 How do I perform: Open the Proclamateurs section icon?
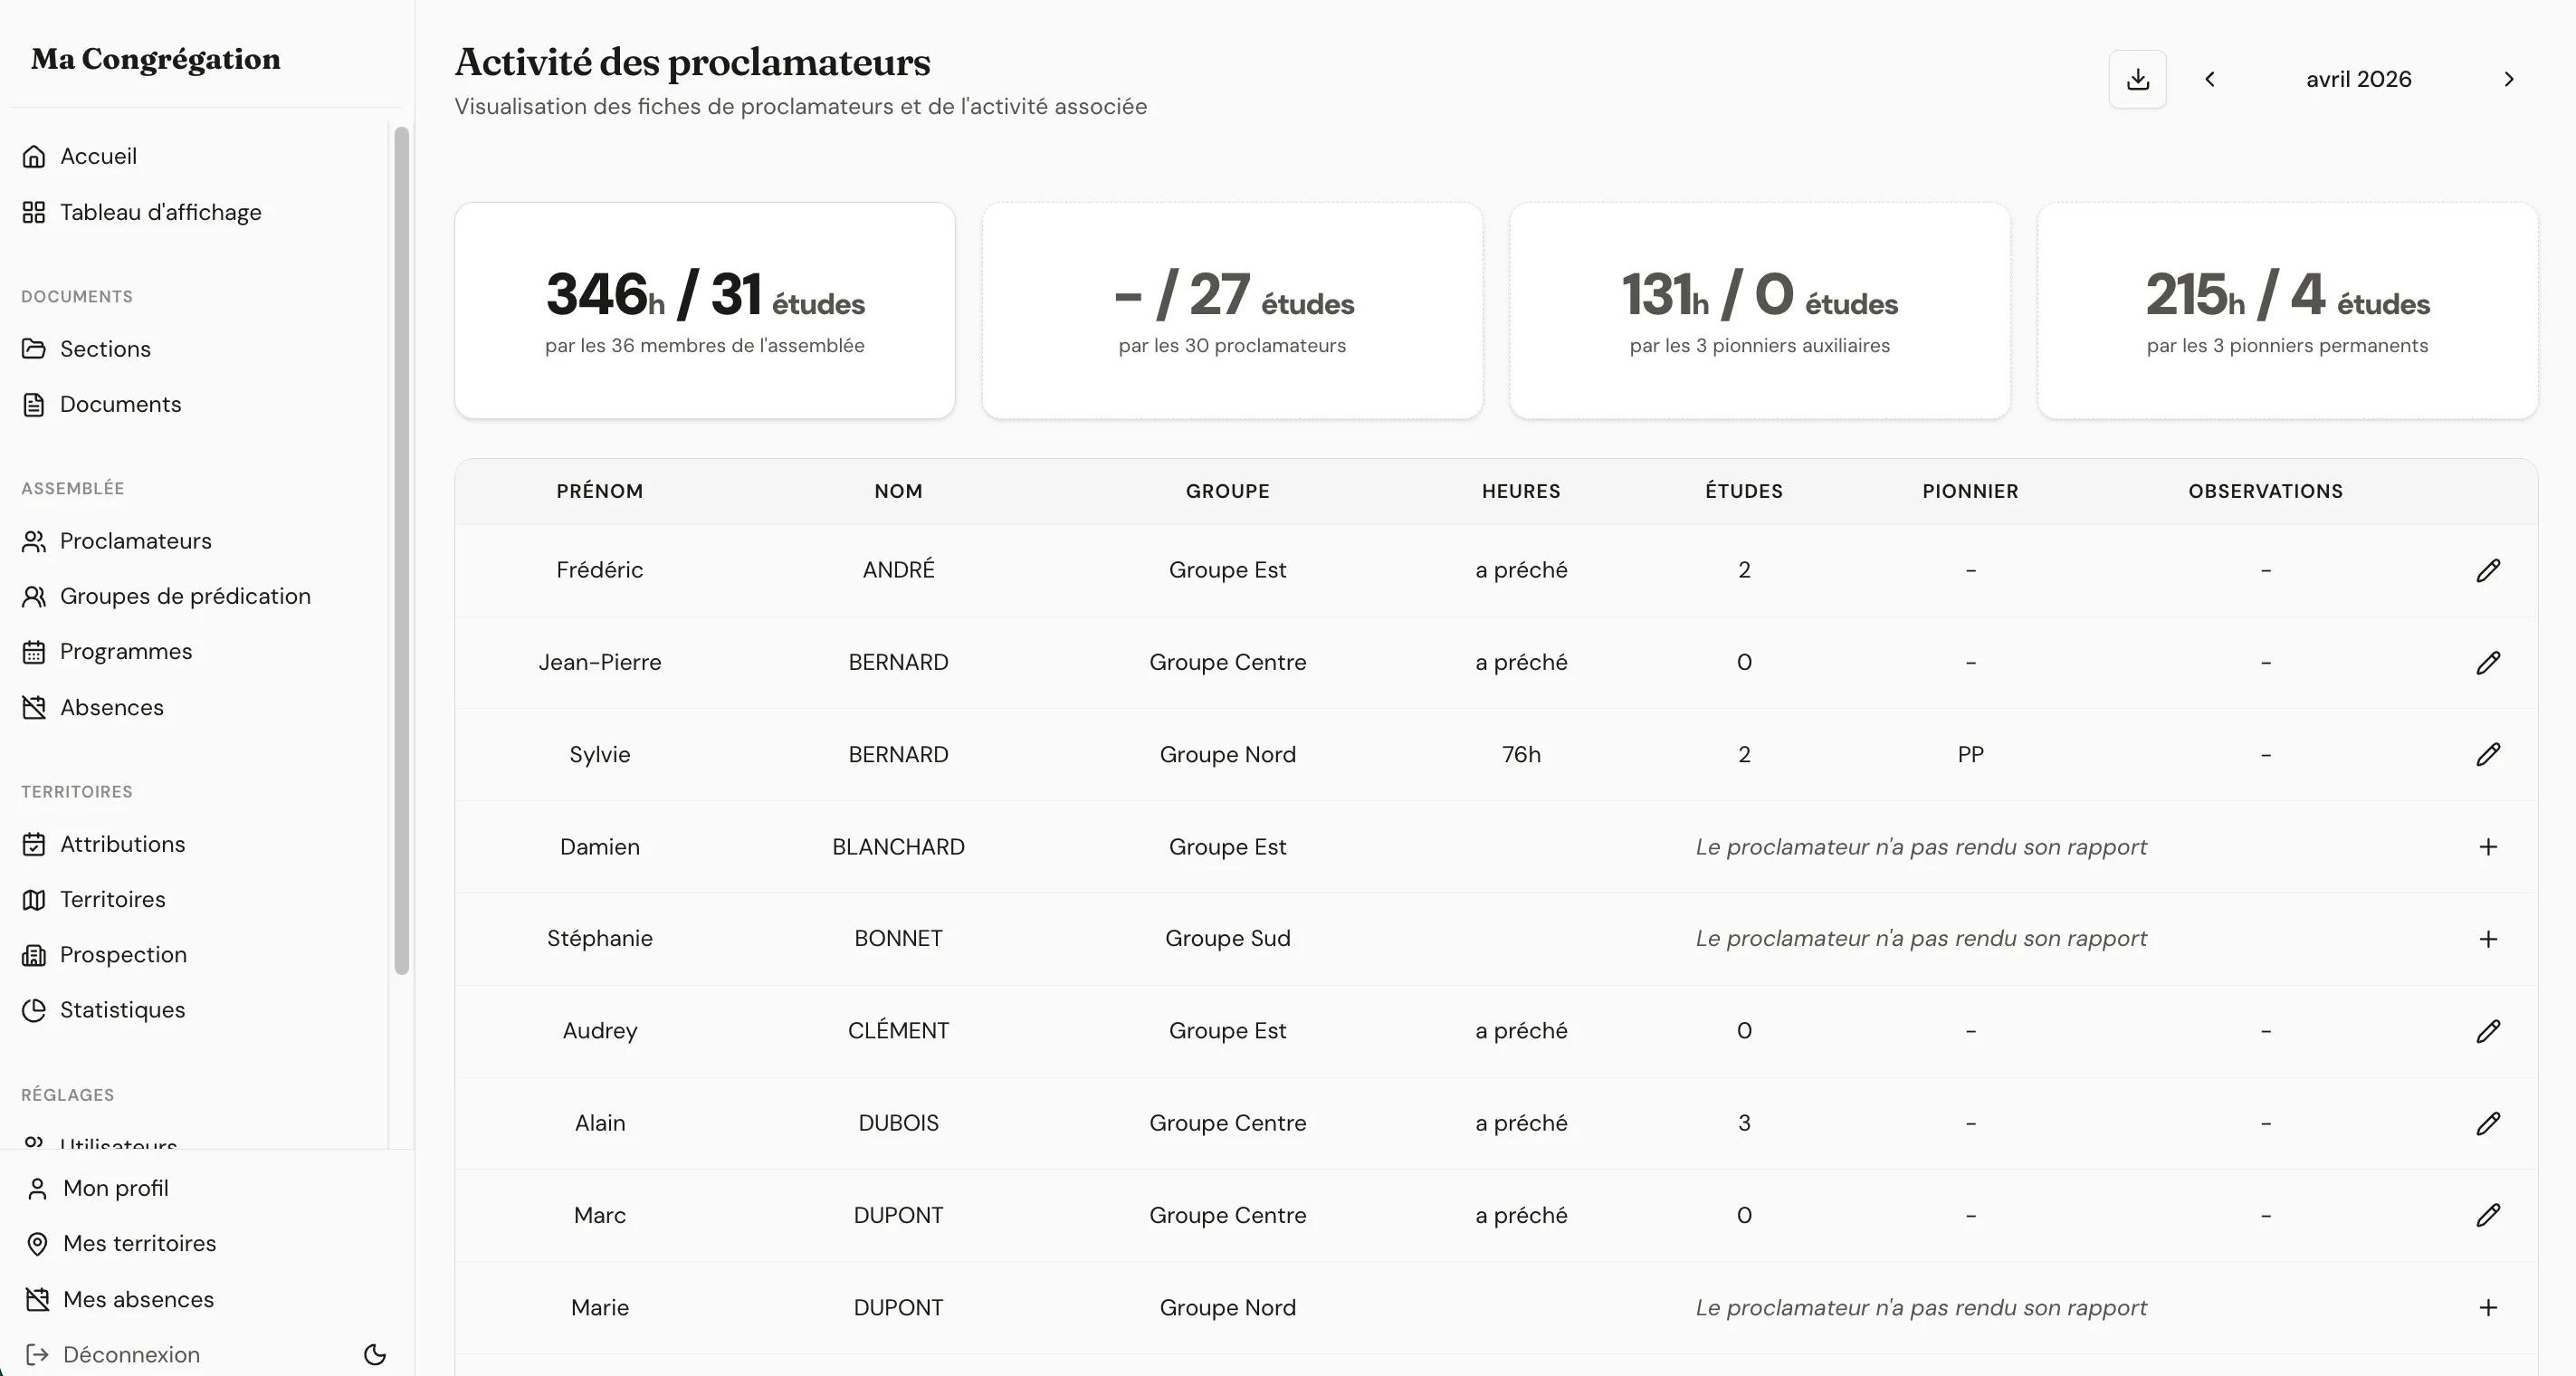34,541
